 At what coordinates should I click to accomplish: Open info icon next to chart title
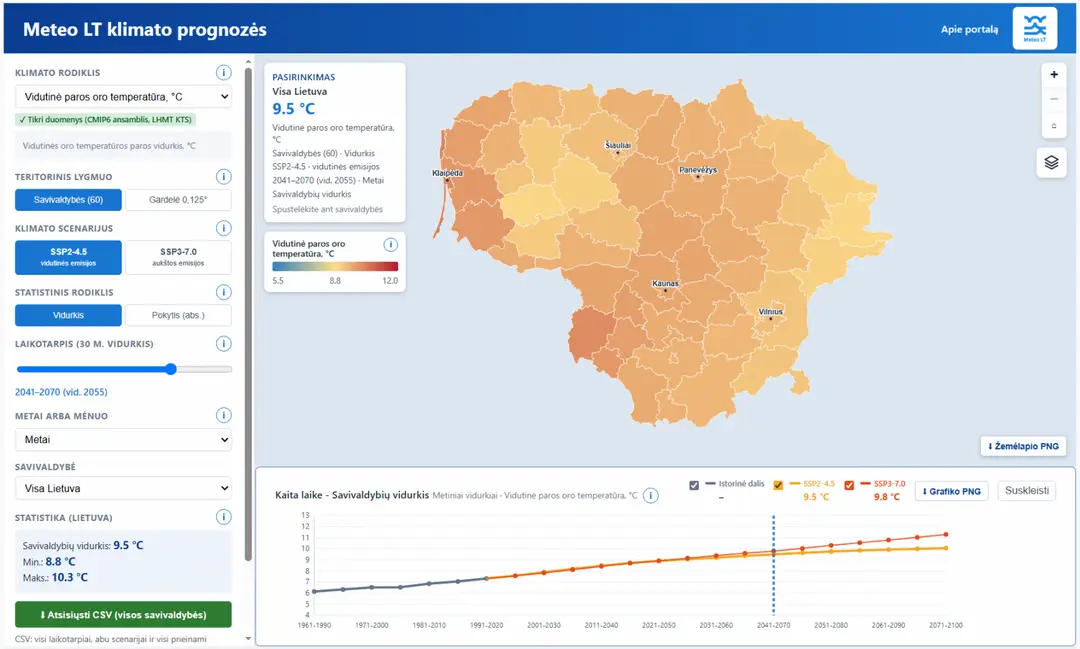(650, 495)
